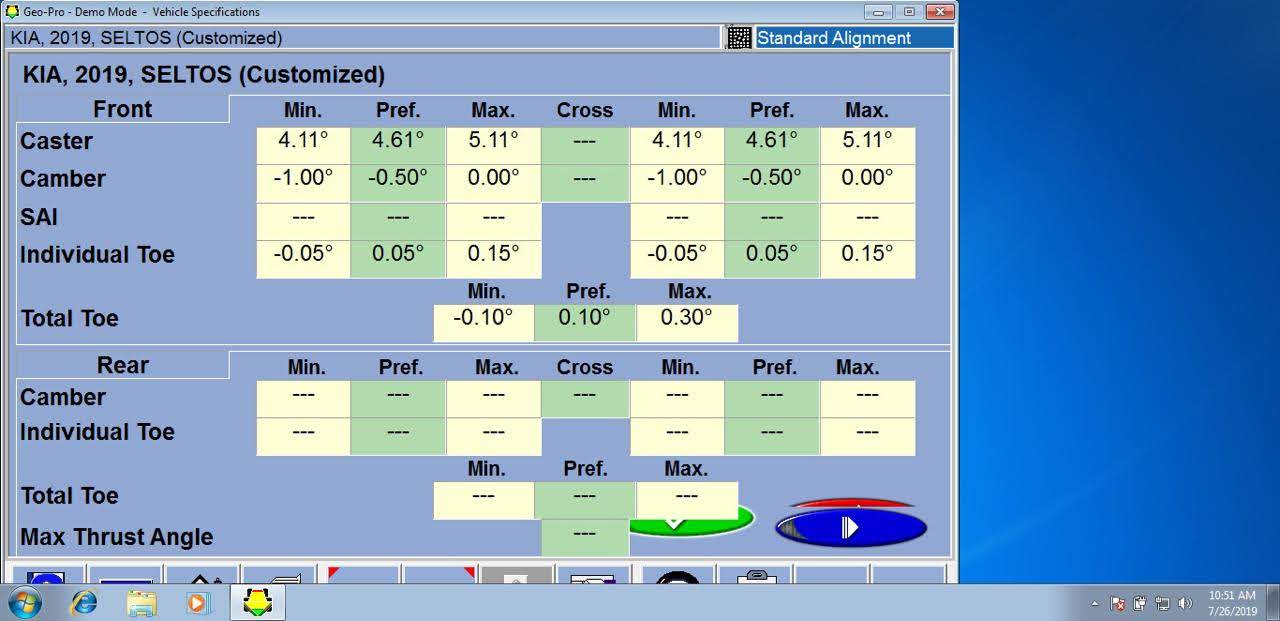Open the Action Center flag icon

[x=1118, y=604]
